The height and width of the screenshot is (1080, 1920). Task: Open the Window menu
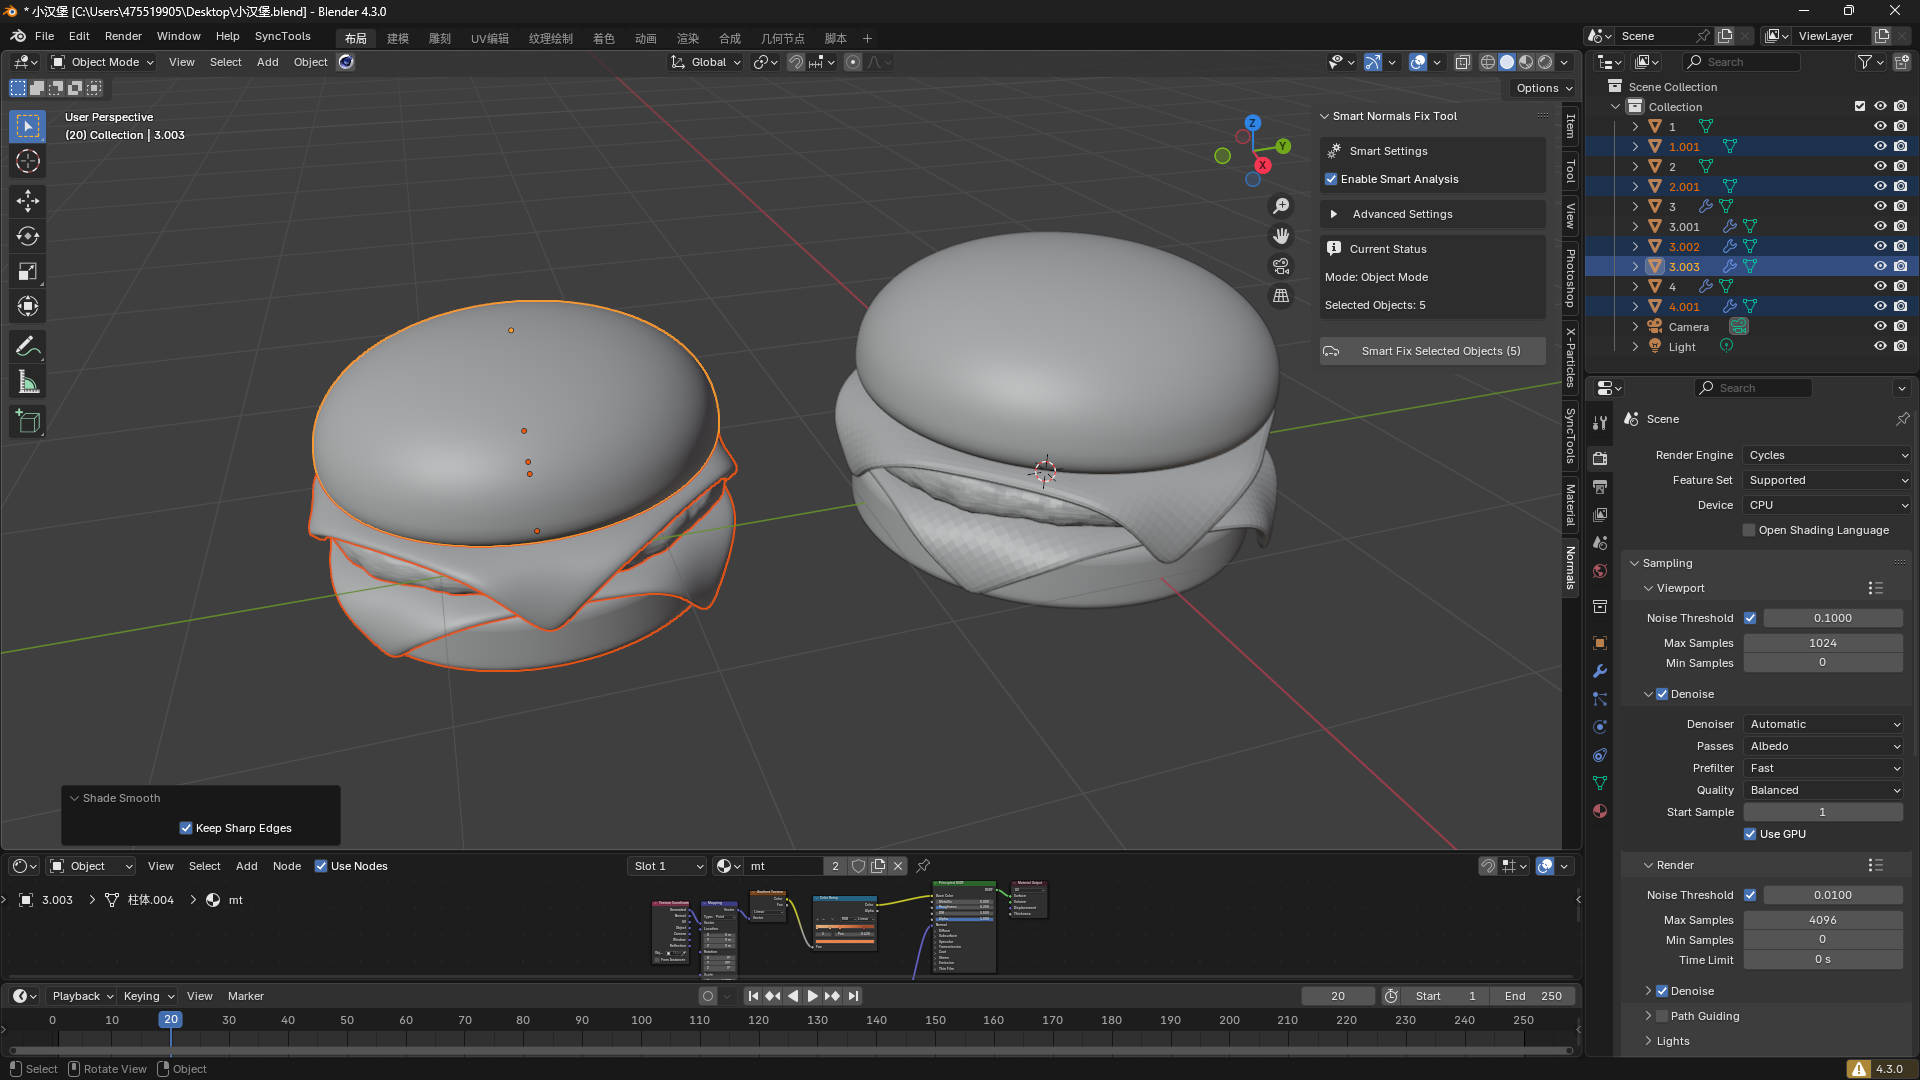click(x=178, y=36)
